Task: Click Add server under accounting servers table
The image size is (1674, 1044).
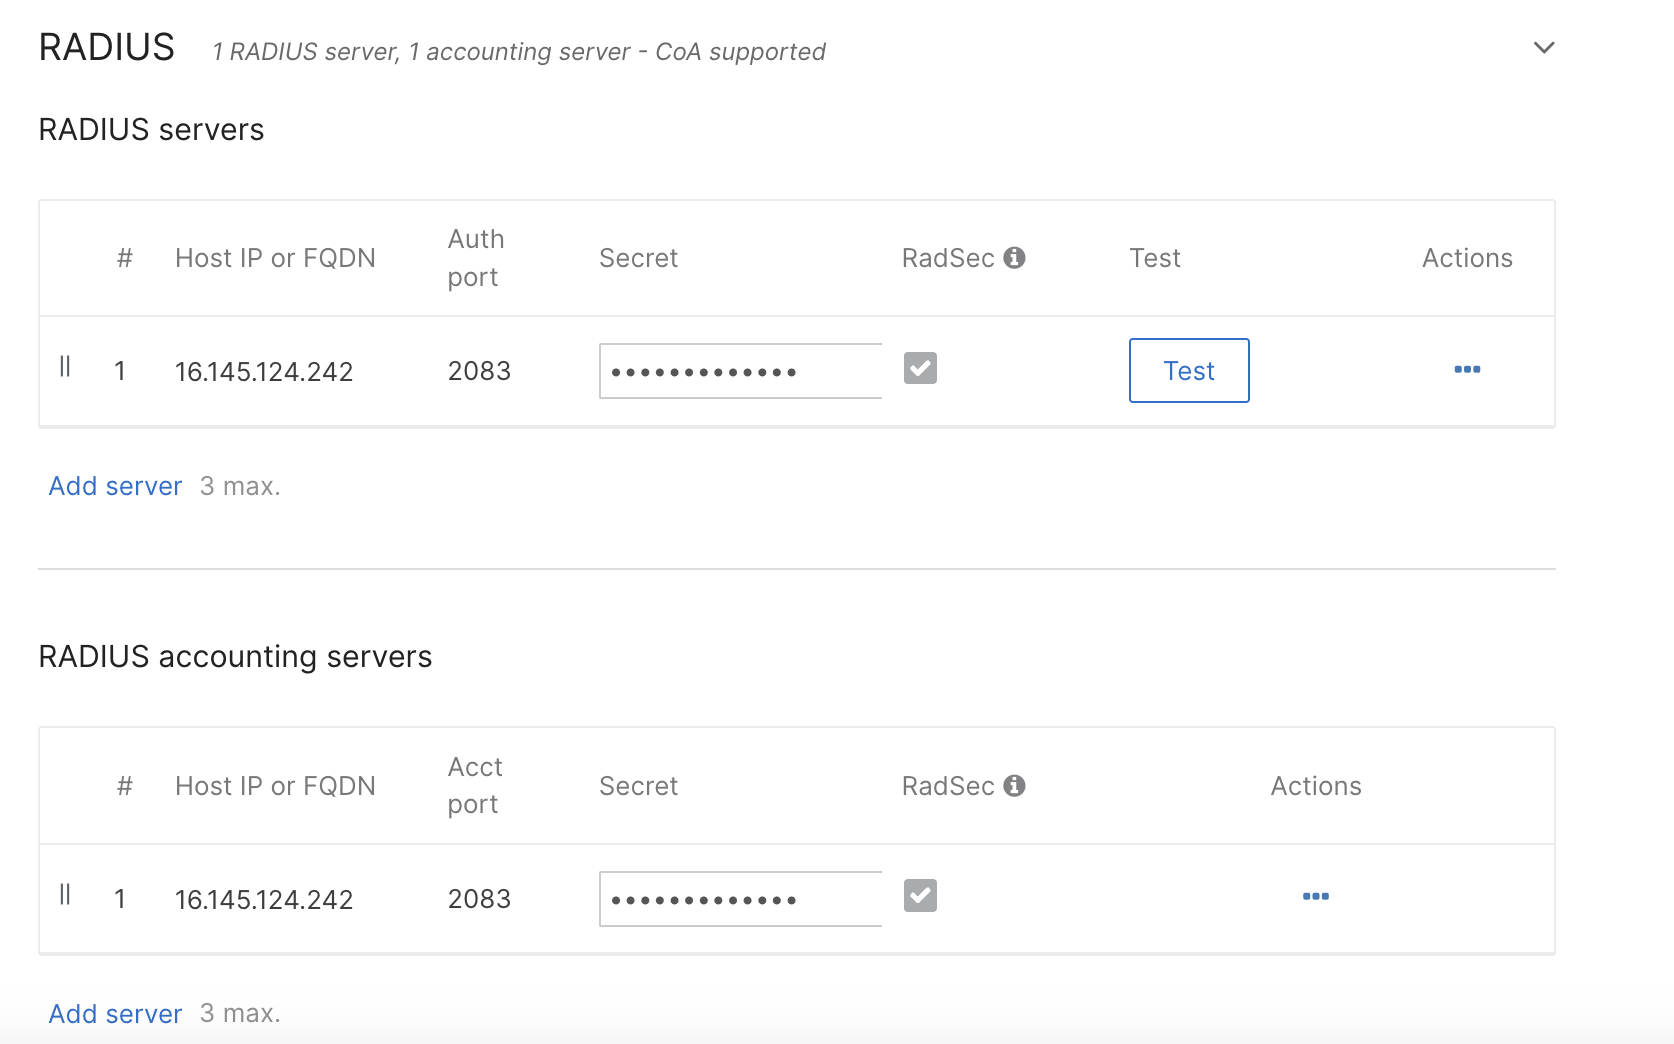Action: [x=115, y=1014]
